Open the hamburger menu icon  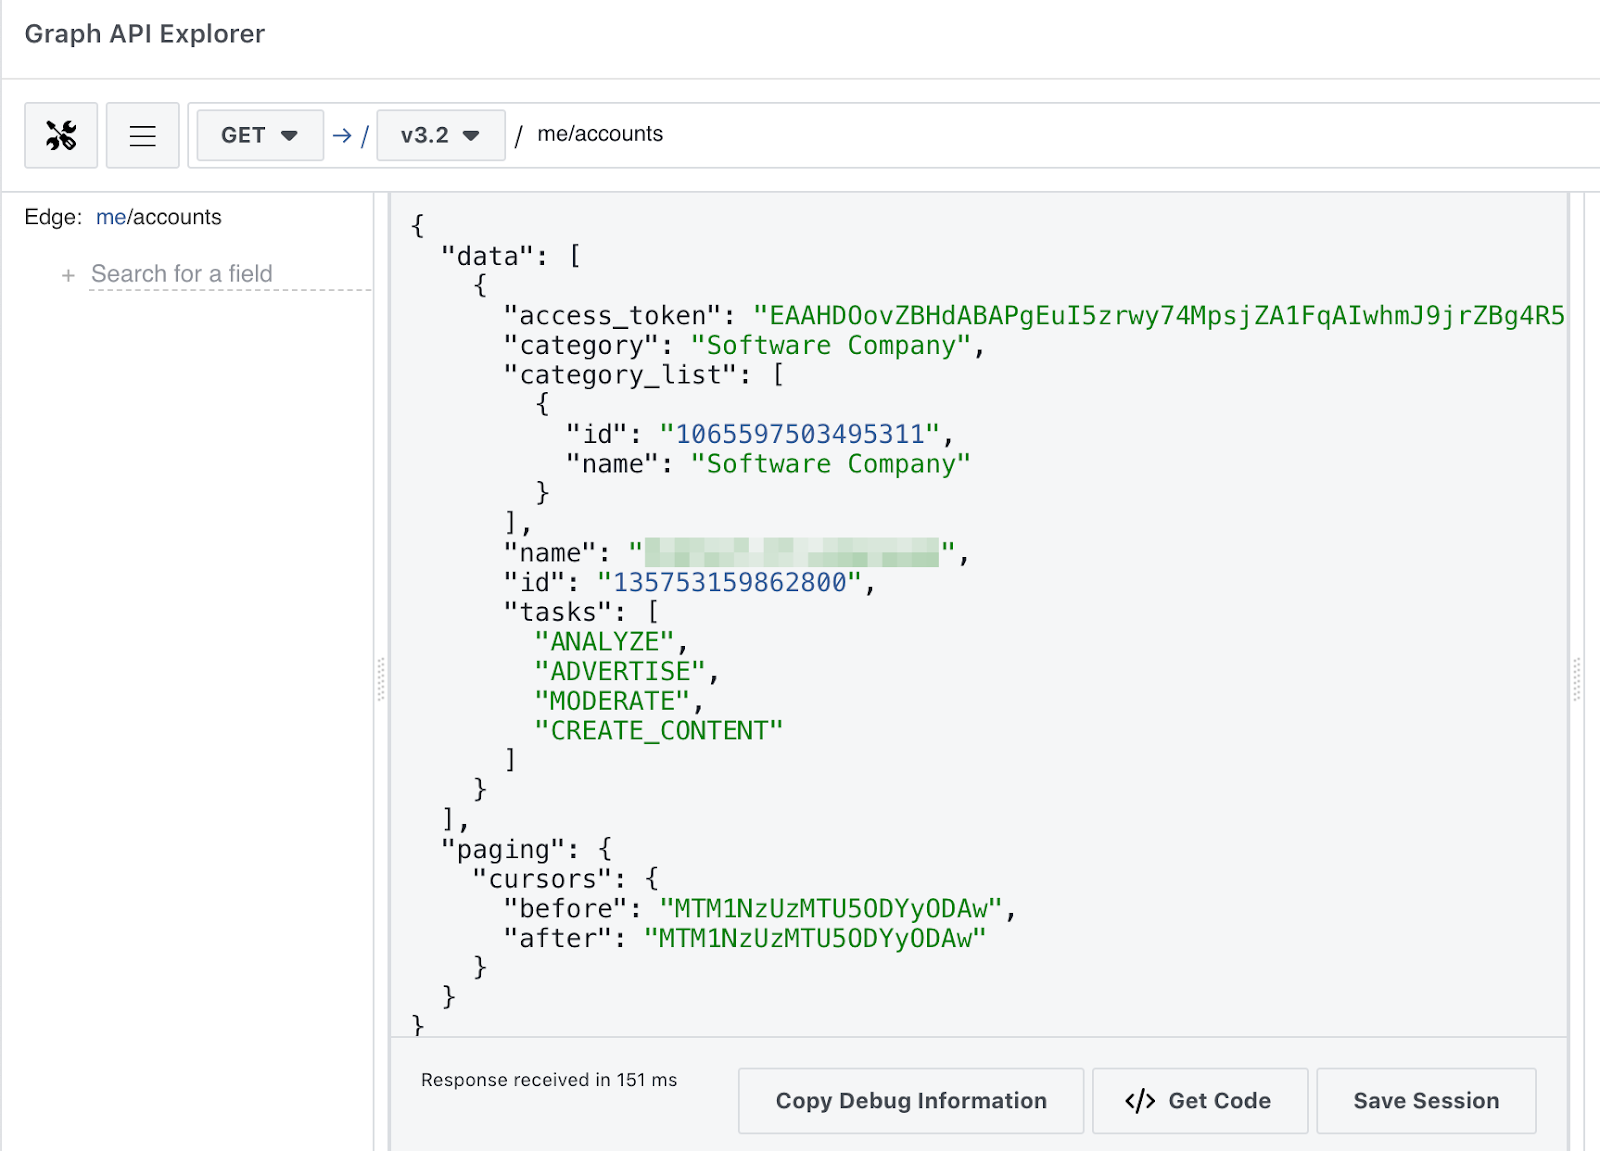[143, 135]
